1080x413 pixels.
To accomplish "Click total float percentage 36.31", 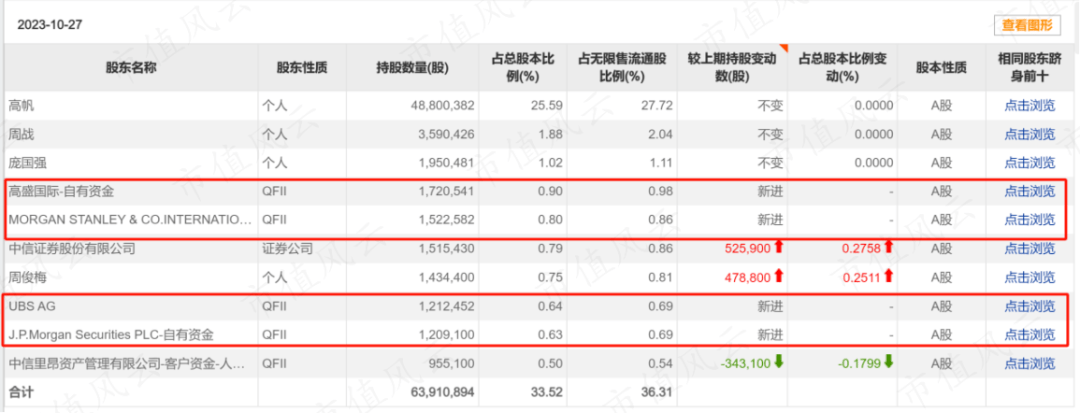I will [657, 392].
